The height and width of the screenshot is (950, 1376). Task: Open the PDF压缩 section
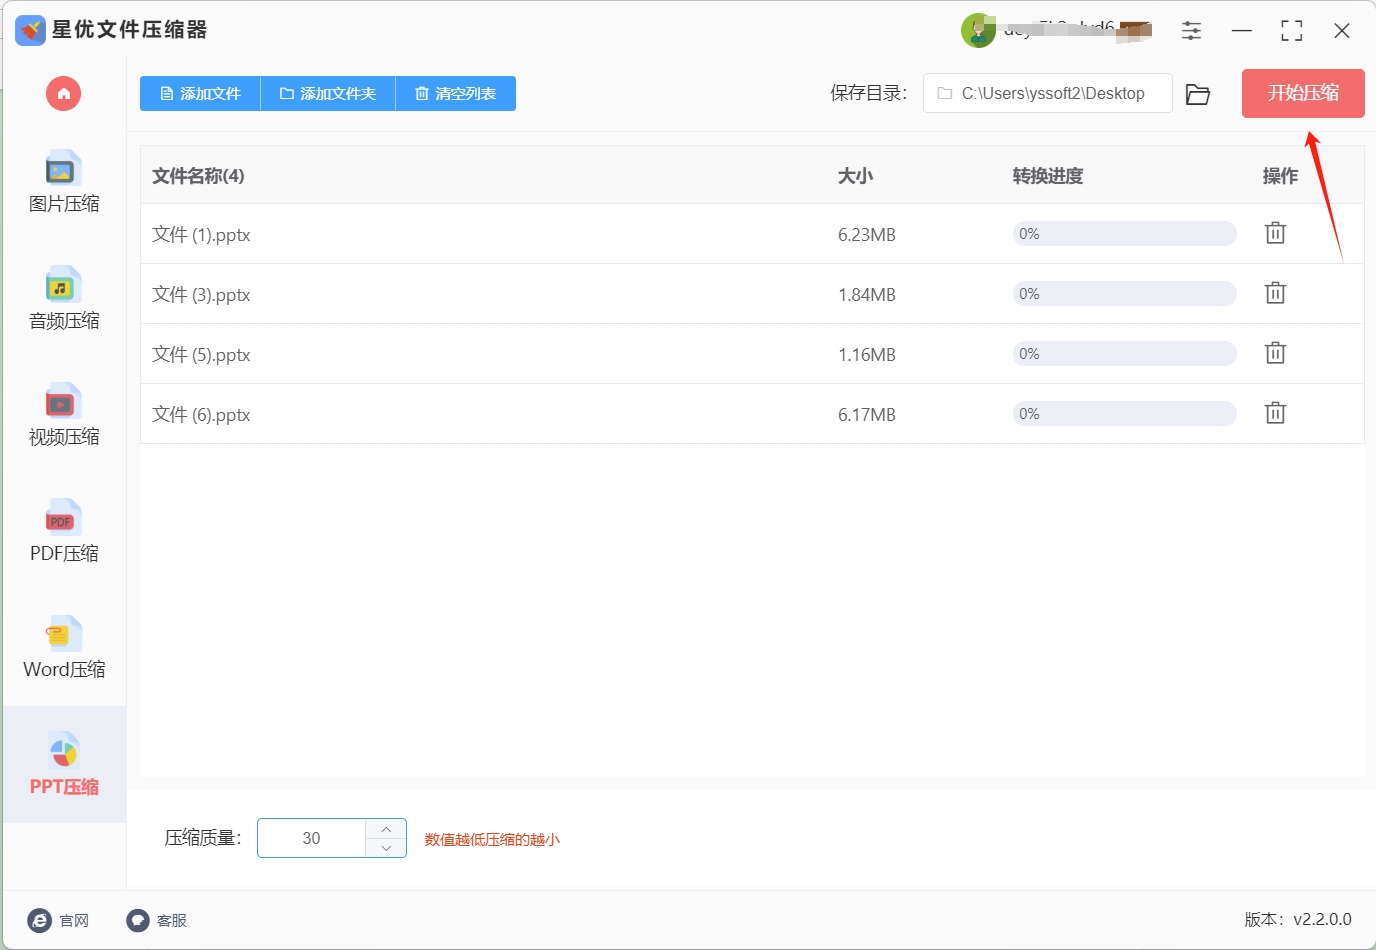[x=64, y=532]
